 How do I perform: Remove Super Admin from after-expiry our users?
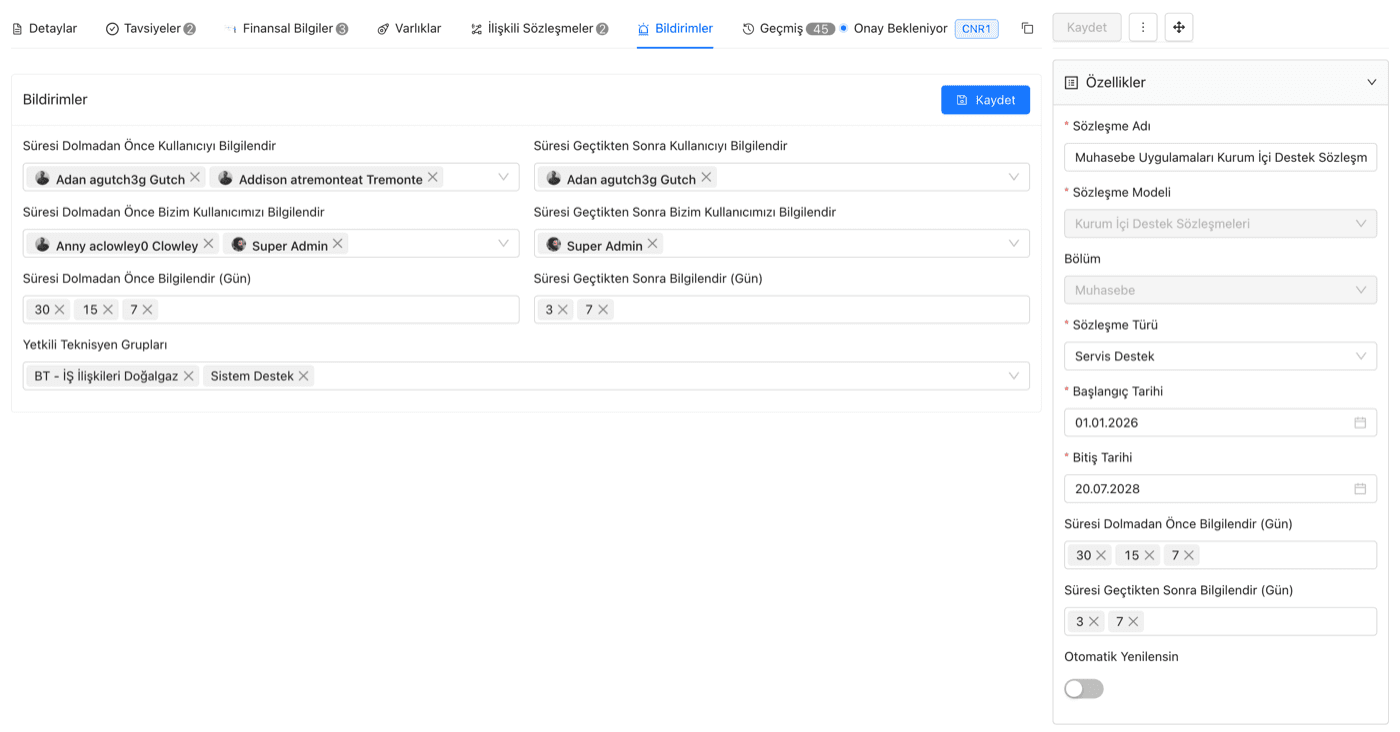[653, 243]
